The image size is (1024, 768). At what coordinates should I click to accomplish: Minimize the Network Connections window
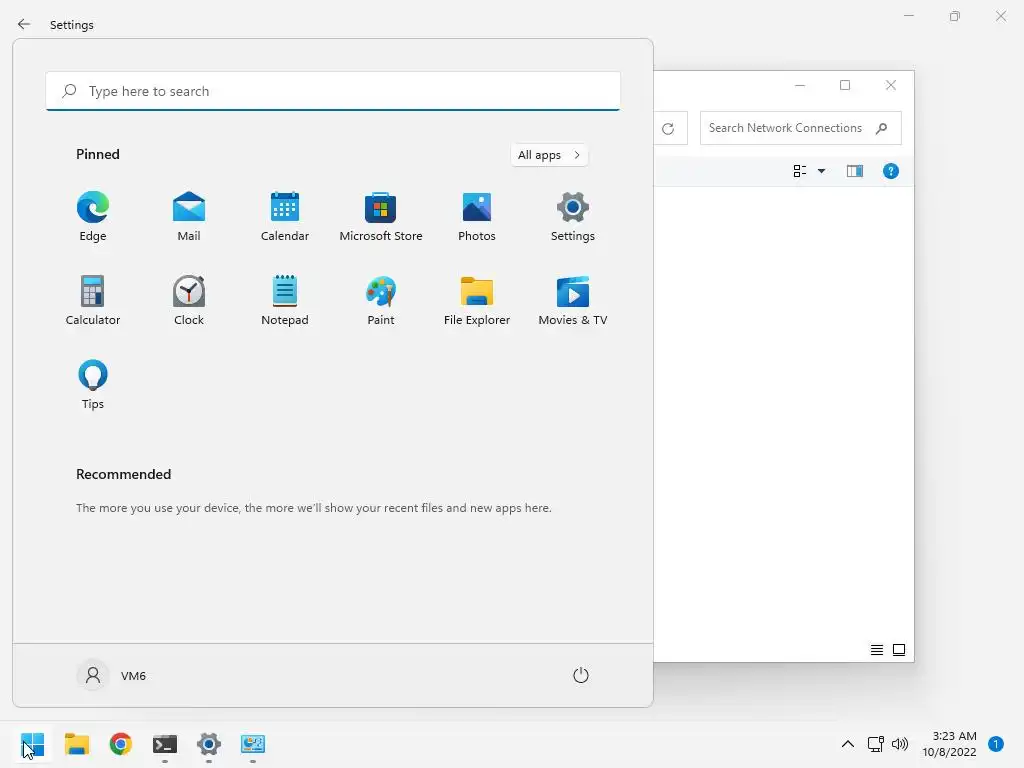(799, 85)
